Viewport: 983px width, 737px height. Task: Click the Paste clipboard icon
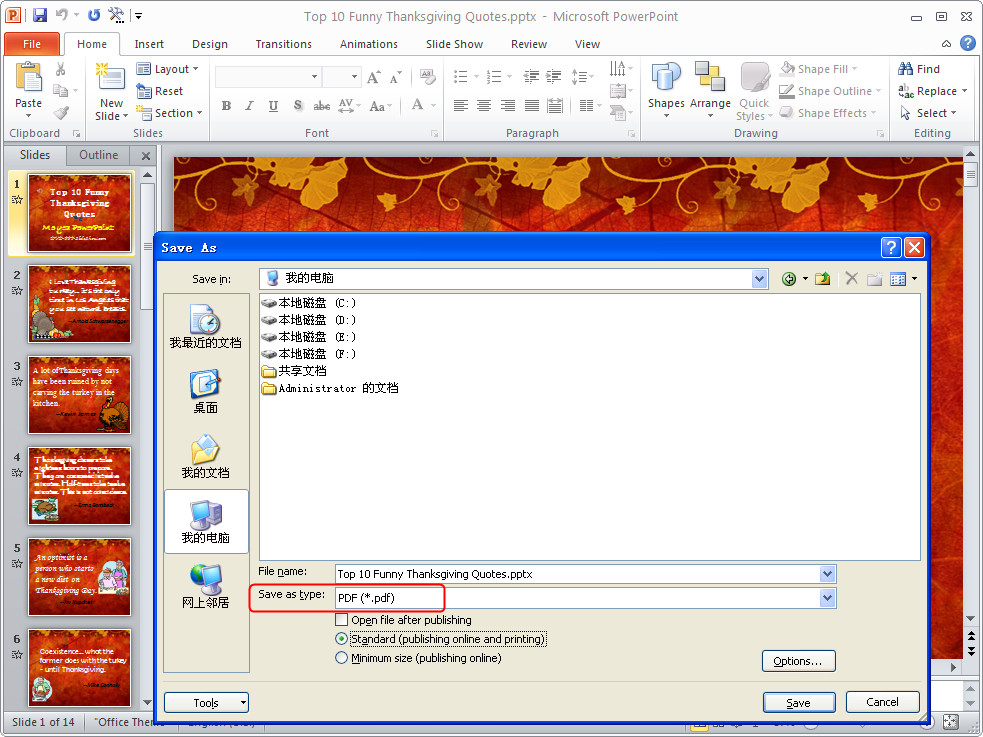(28, 77)
